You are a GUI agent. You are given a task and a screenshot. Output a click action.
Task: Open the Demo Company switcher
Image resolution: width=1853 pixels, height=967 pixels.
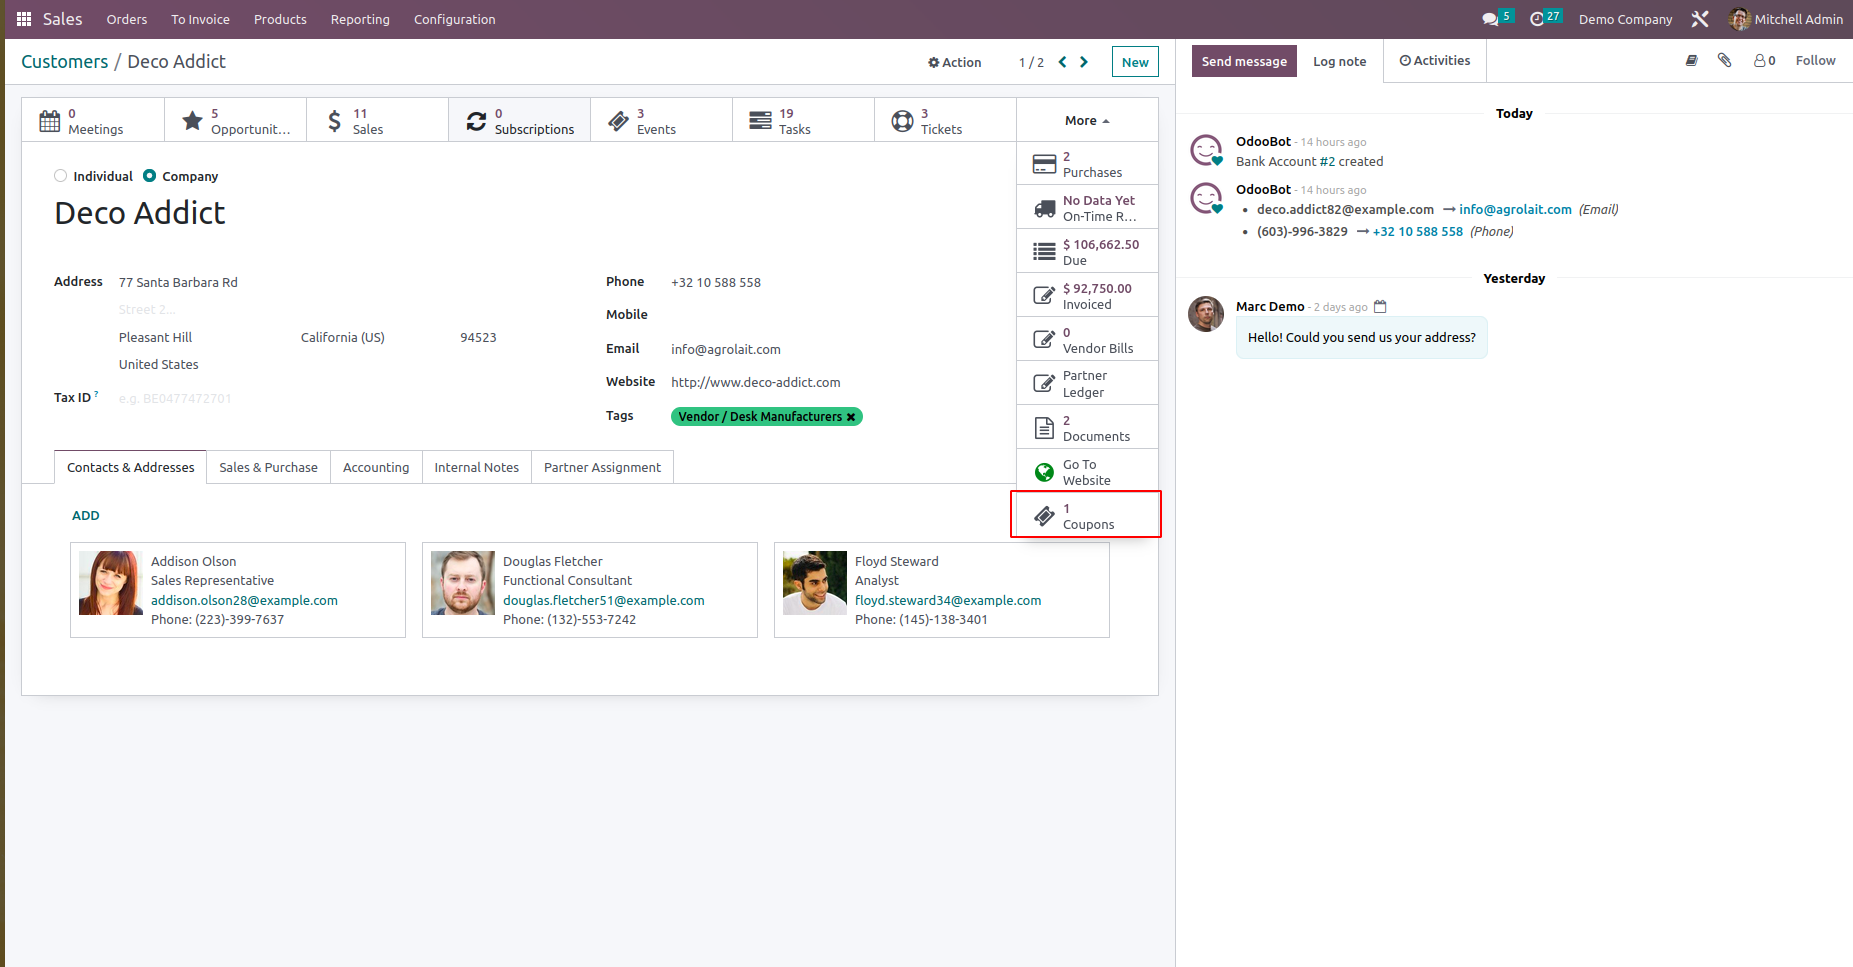pos(1625,19)
